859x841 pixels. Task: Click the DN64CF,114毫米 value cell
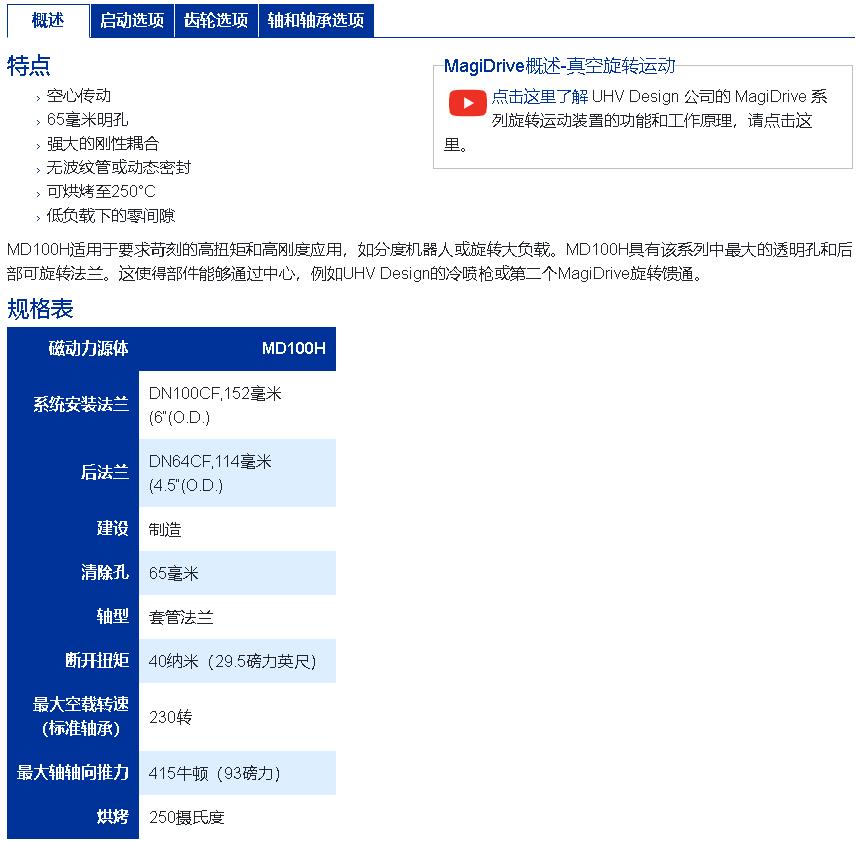(x=237, y=473)
